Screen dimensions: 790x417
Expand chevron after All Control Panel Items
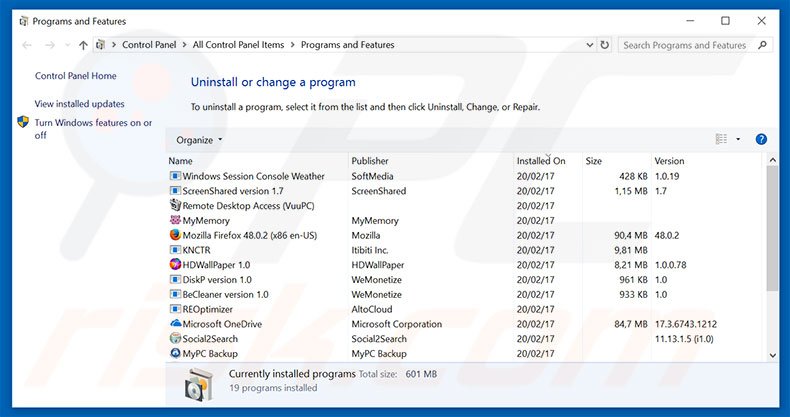click(x=293, y=45)
